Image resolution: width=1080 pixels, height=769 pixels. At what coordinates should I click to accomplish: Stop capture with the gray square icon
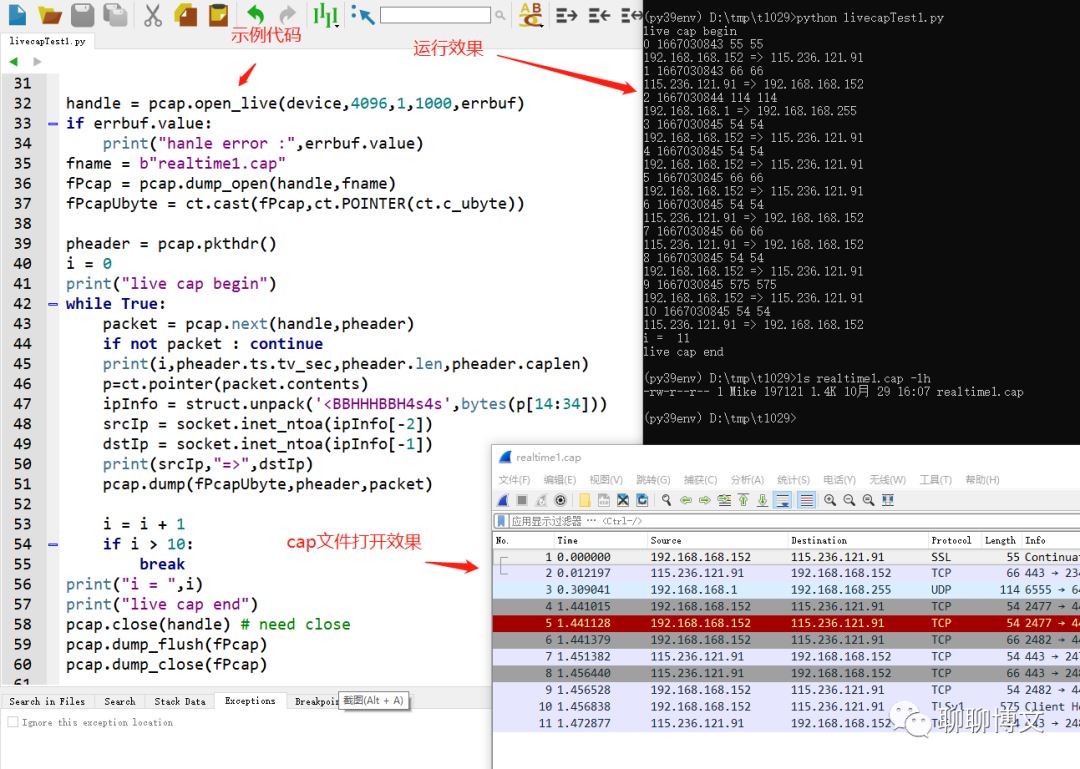(x=522, y=500)
